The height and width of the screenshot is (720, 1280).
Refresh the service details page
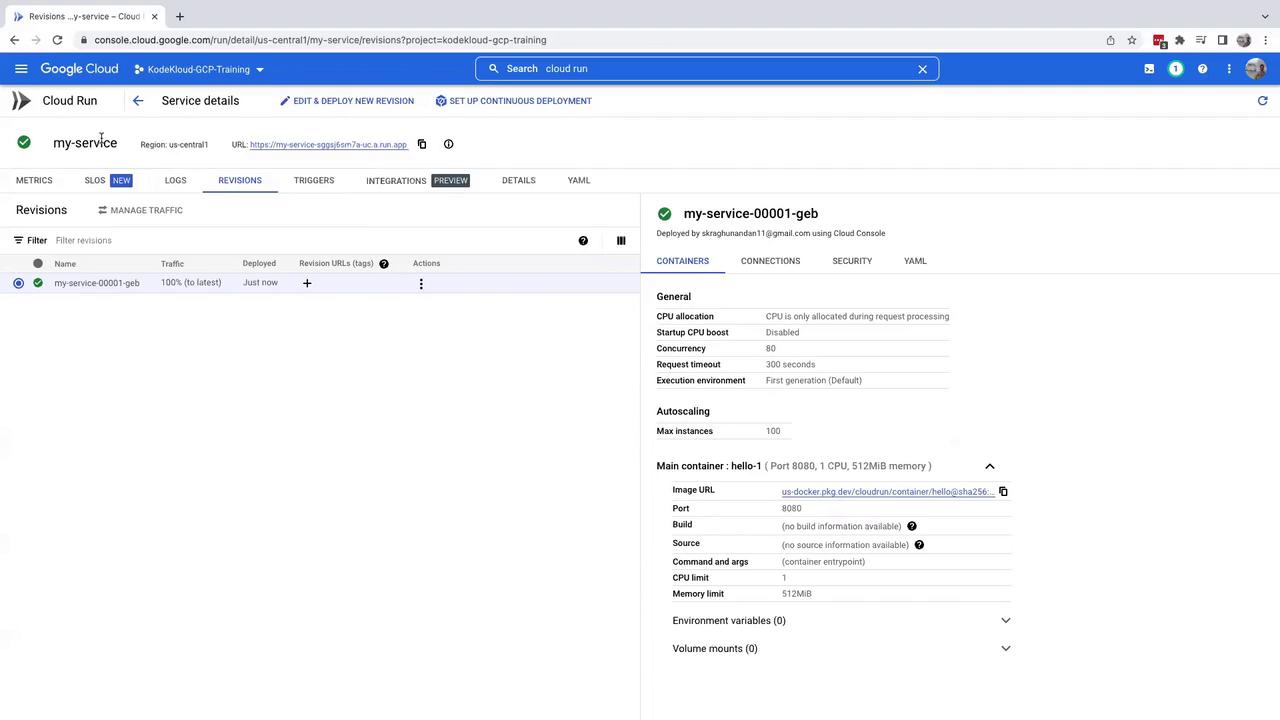1262,101
